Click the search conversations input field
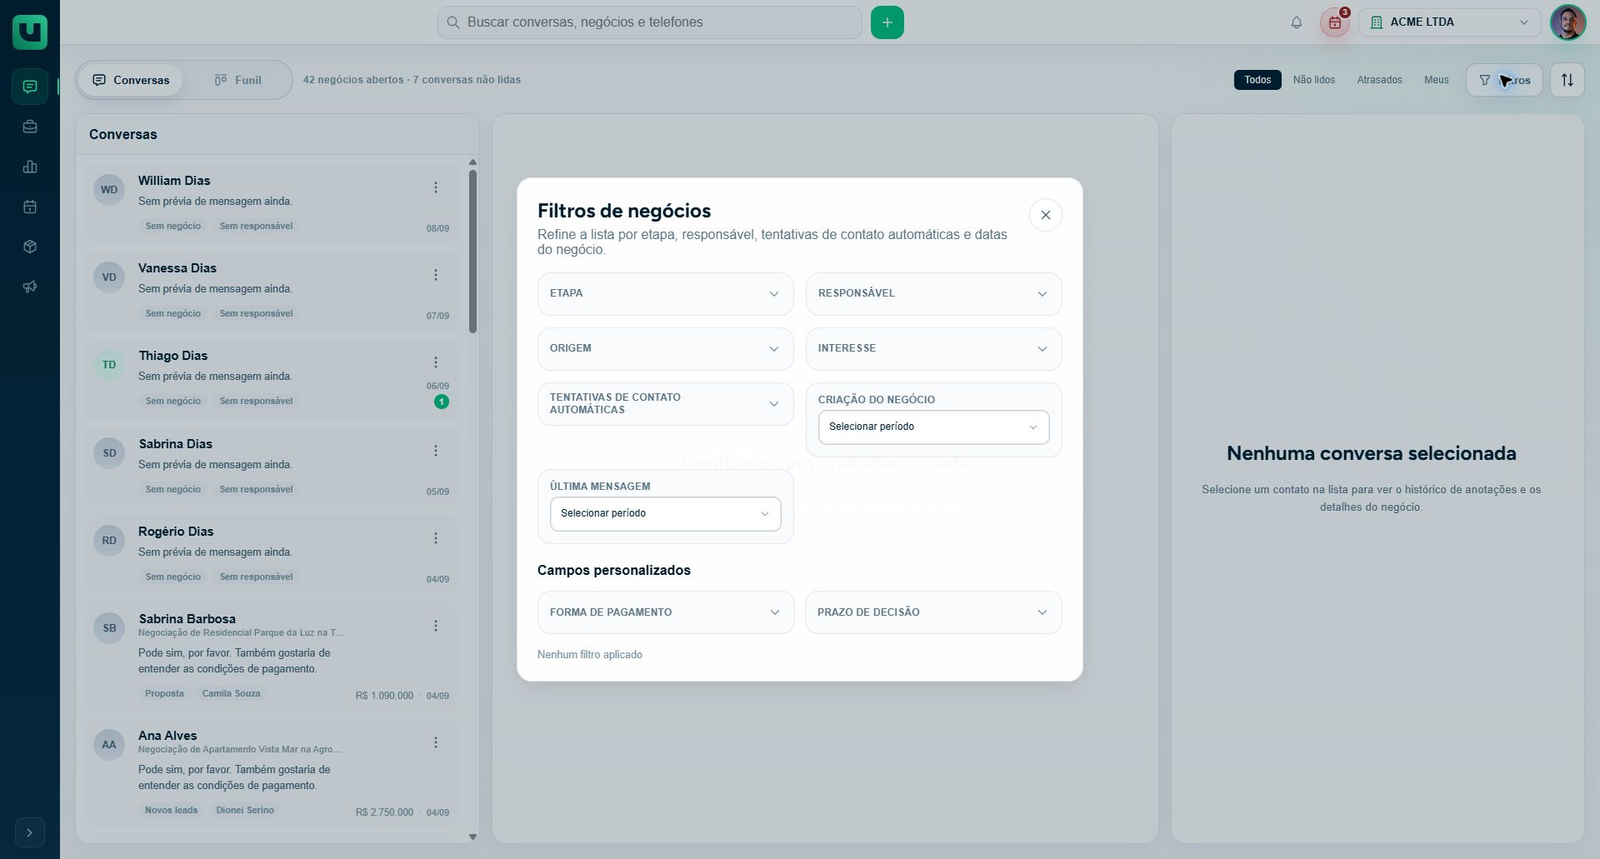The image size is (1600, 859). click(650, 22)
